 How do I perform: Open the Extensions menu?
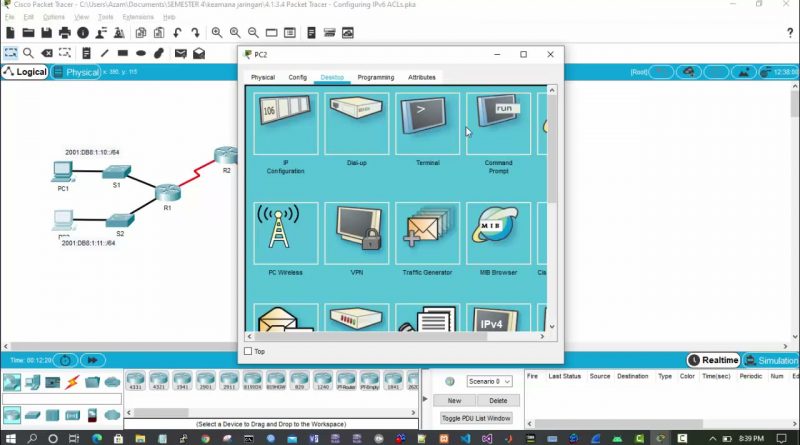(x=138, y=17)
